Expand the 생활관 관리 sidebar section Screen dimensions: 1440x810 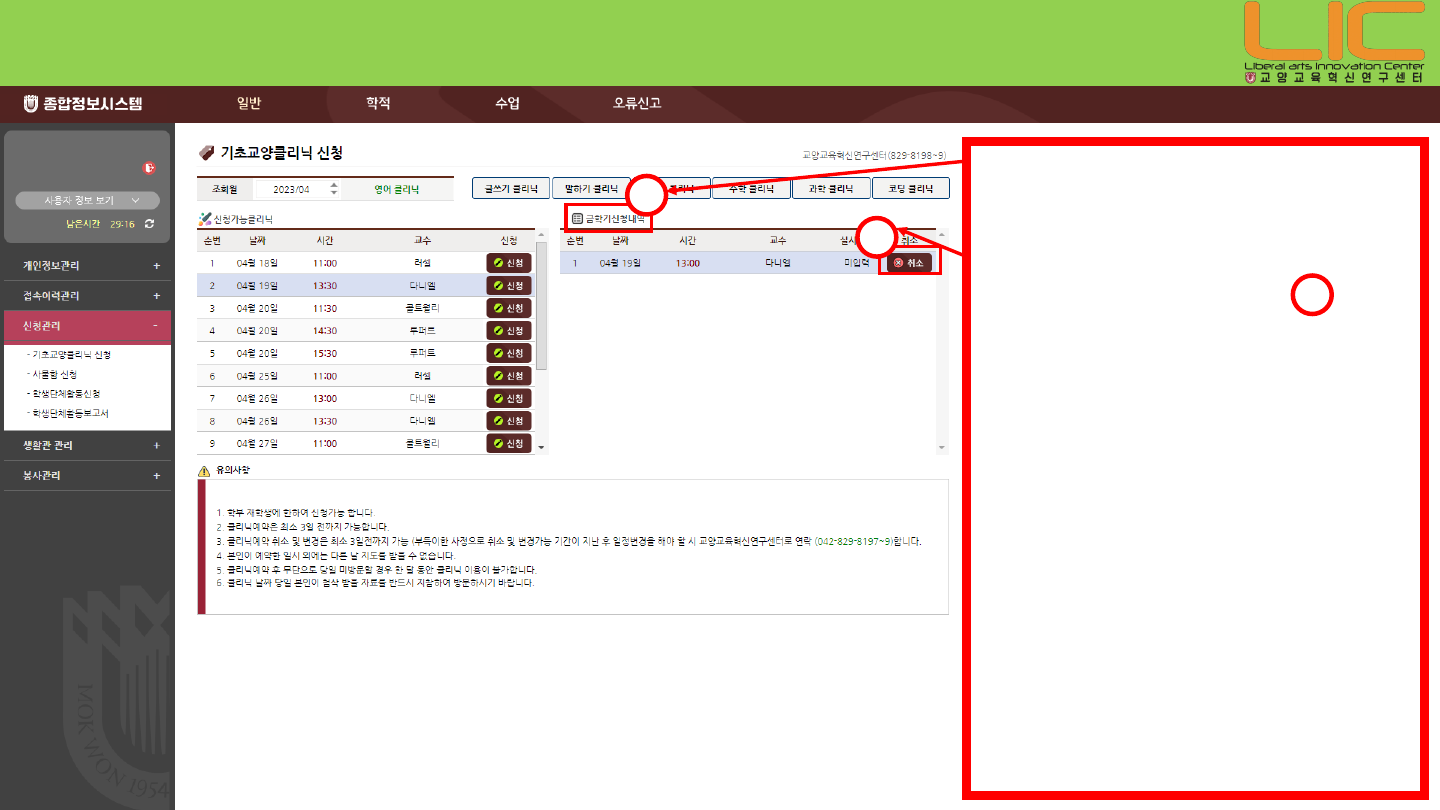tap(156, 446)
